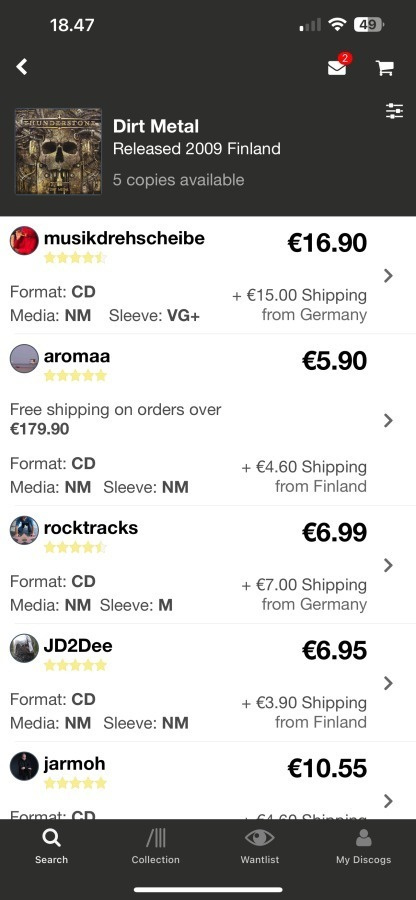Viewport: 416px width, 900px height.
Task: Open the Dirt Metal album cover thumbnail
Action: 58,152
